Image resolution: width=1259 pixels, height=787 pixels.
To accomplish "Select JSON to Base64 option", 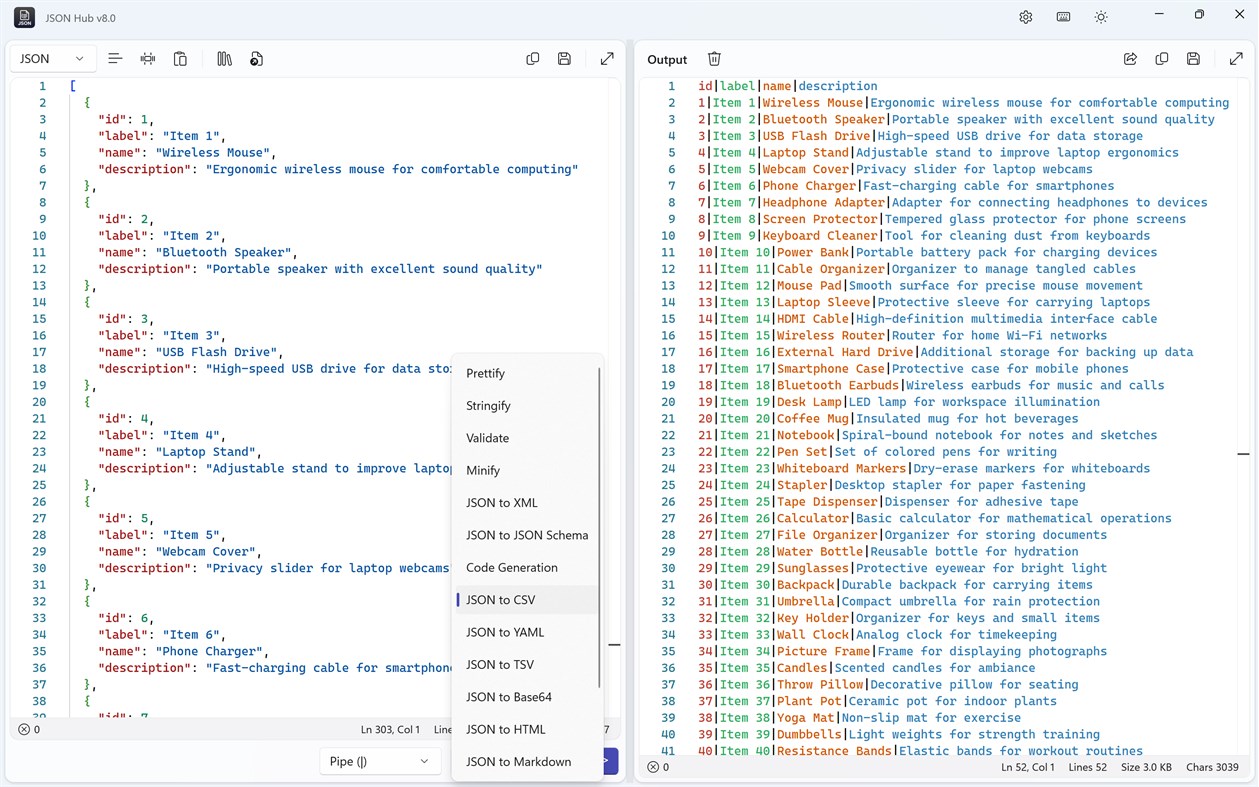I will pyautogui.click(x=527, y=697).
